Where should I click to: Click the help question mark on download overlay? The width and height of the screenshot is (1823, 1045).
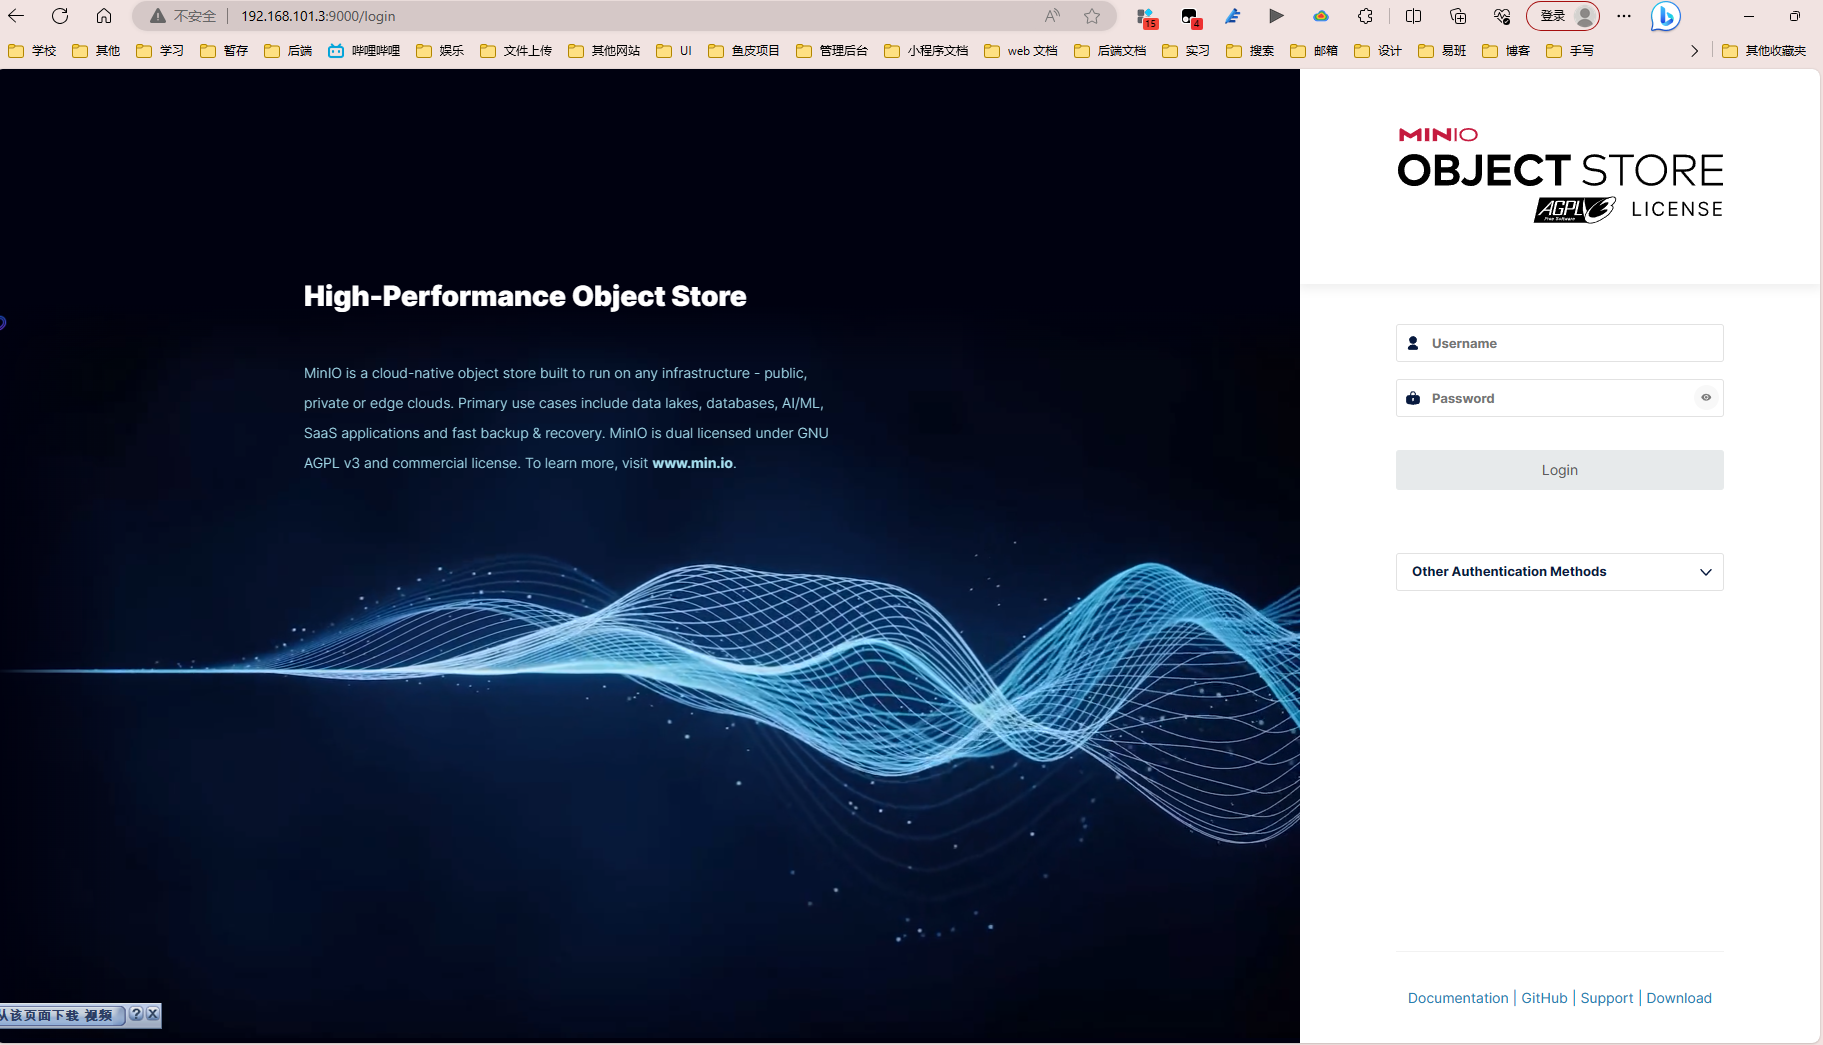[x=137, y=1014]
